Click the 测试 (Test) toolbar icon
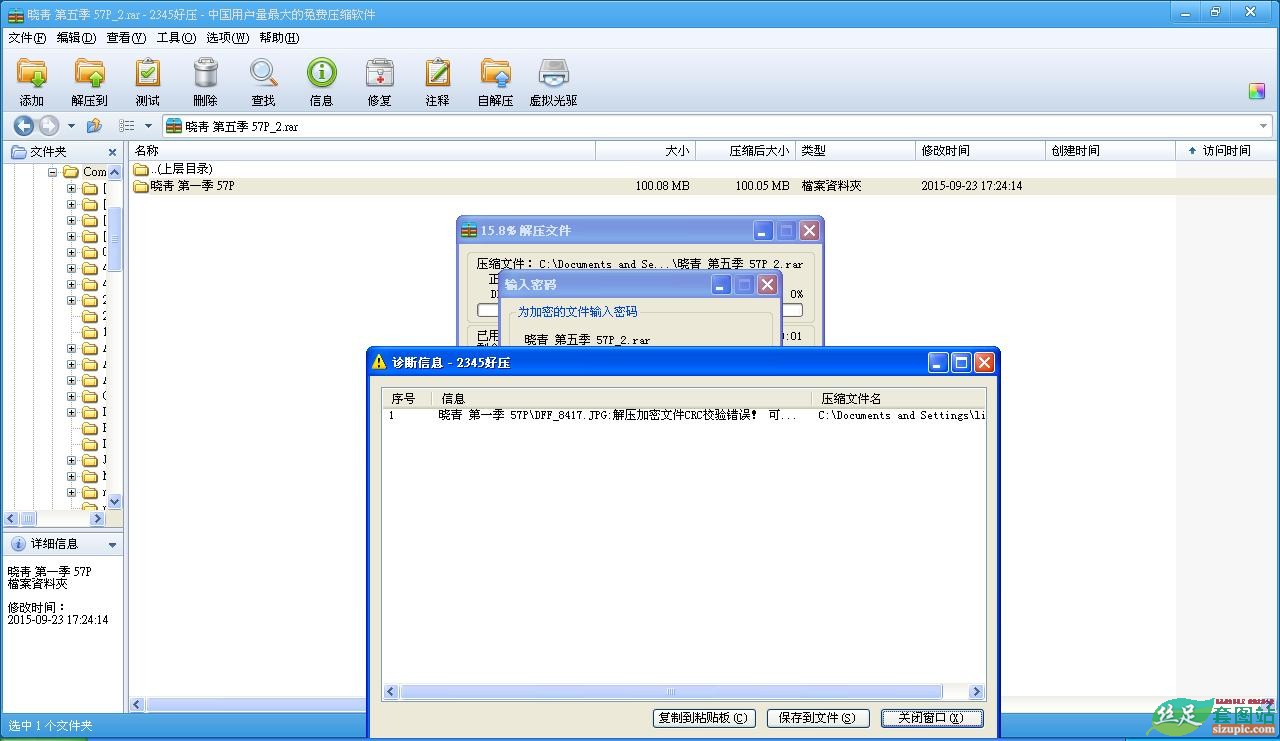 (x=147, y=75)
